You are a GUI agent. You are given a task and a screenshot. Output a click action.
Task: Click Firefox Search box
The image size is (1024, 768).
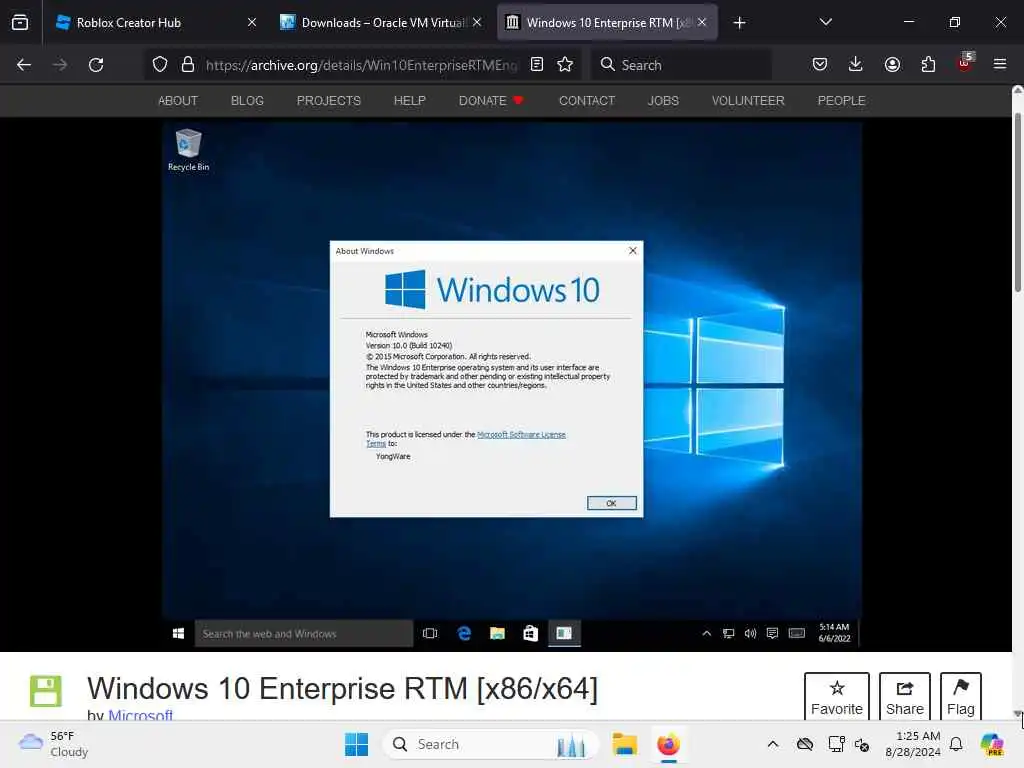681,65
